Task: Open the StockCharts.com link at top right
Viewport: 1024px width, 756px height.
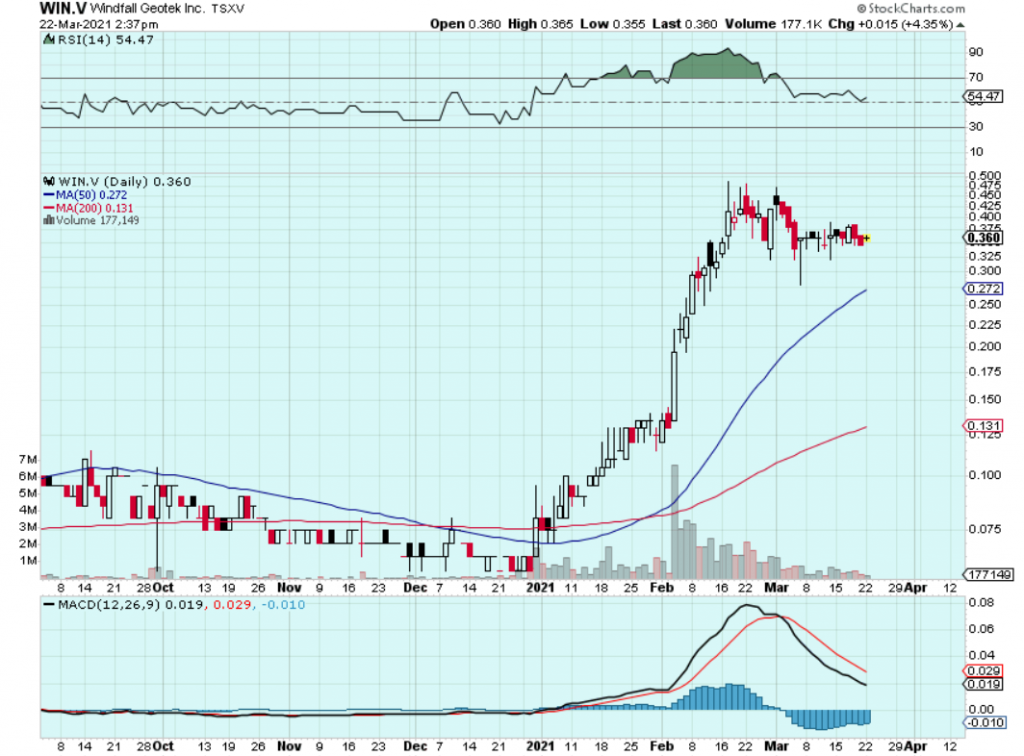Action: coord(911,8)
